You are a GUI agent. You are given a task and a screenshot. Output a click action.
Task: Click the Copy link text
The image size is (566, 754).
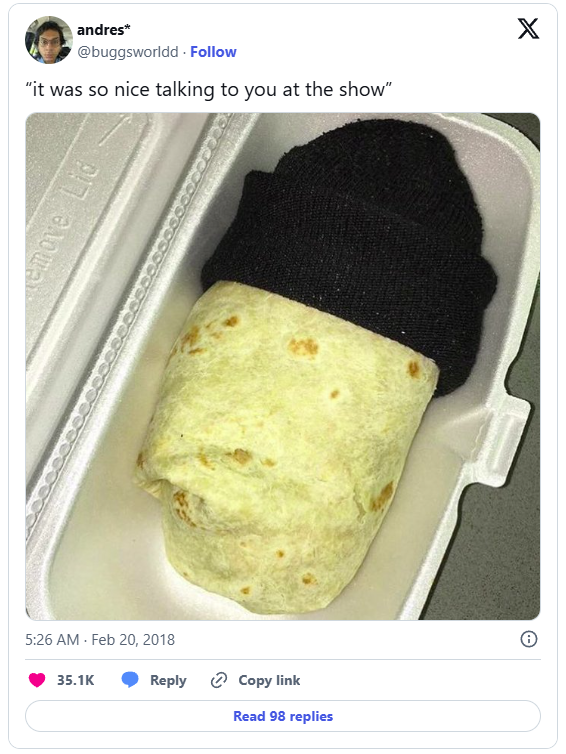[269, 680]
